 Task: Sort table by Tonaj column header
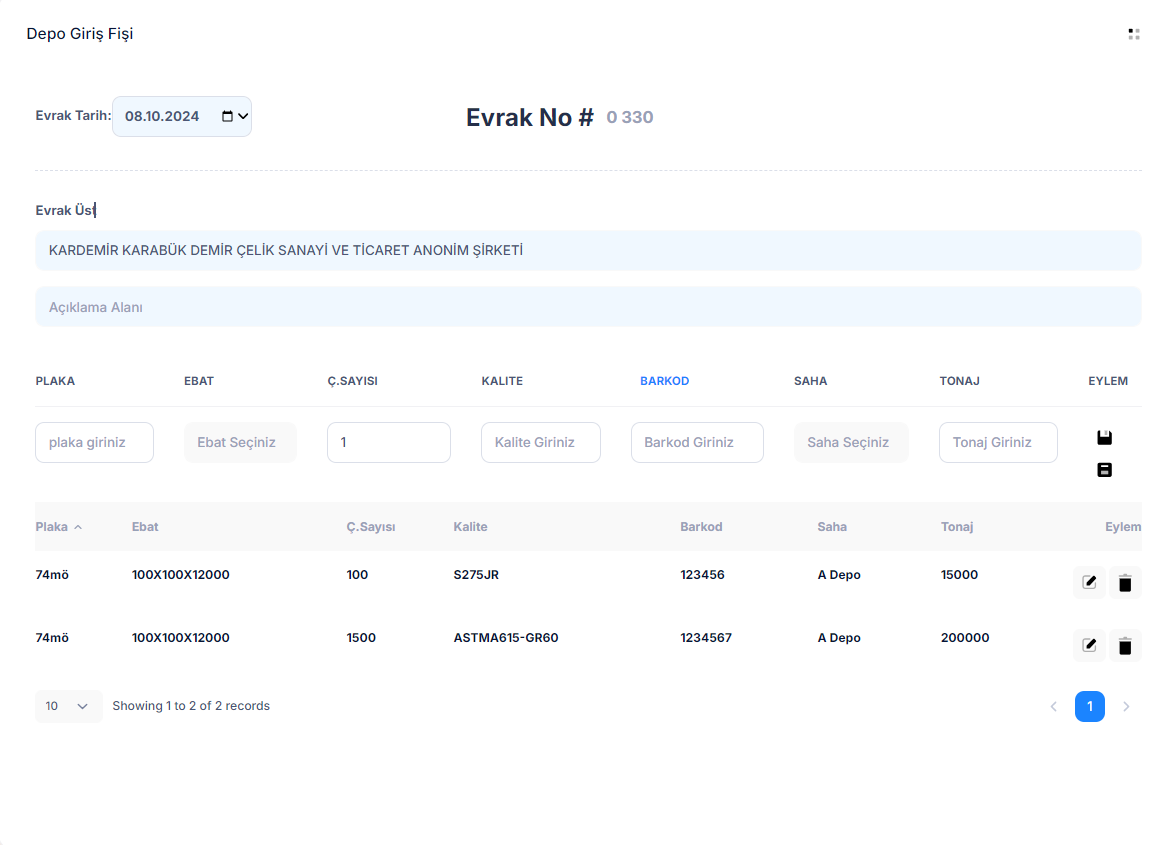point(956,527)
